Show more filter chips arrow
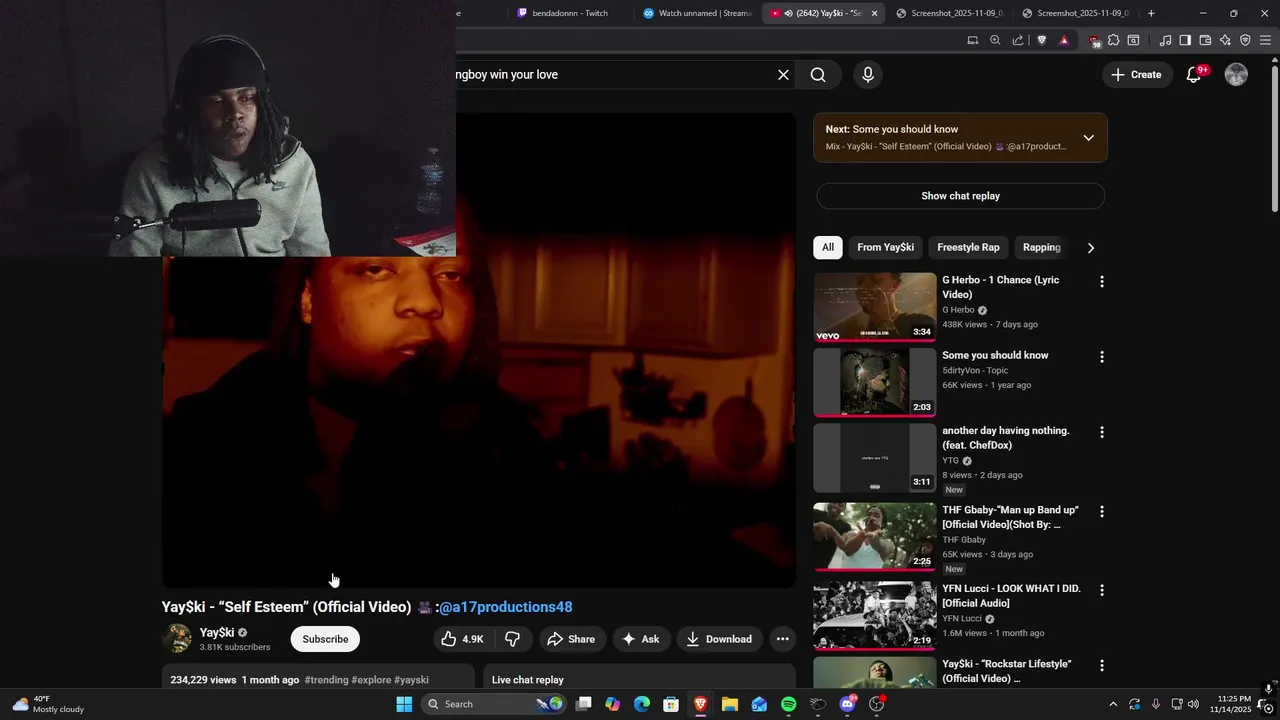This screenshot has width=1280, height=720. coord(1090,248)
